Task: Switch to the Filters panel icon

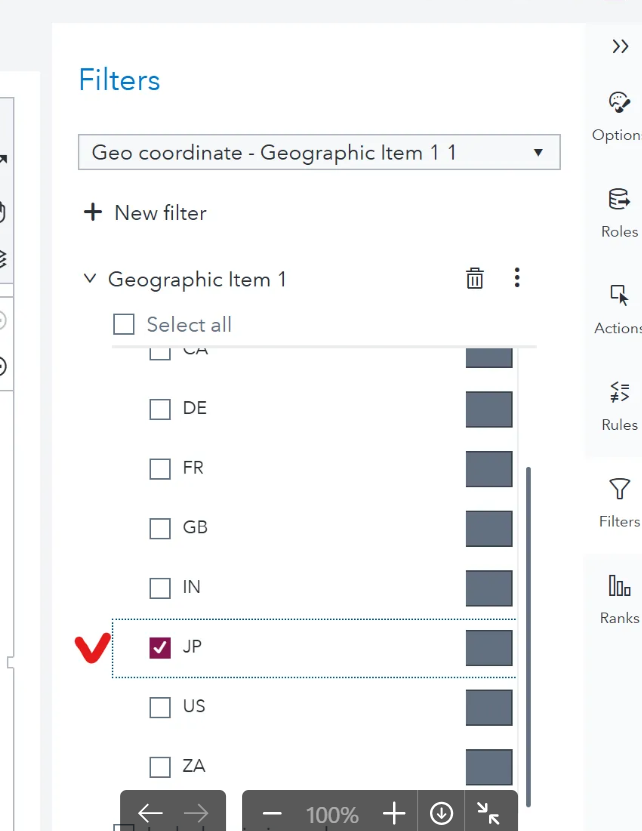Action: pyautogui.click(x=619, y=489)
